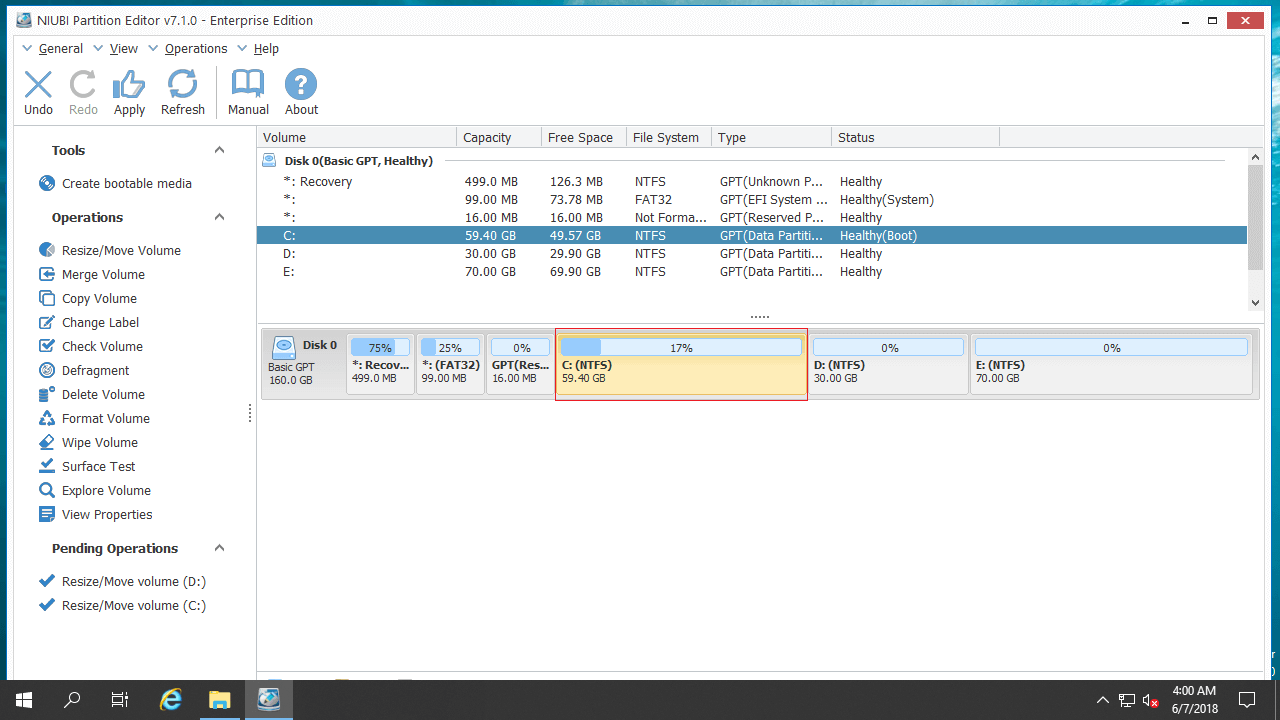Select Create bootable media tool

coord(115,183)
